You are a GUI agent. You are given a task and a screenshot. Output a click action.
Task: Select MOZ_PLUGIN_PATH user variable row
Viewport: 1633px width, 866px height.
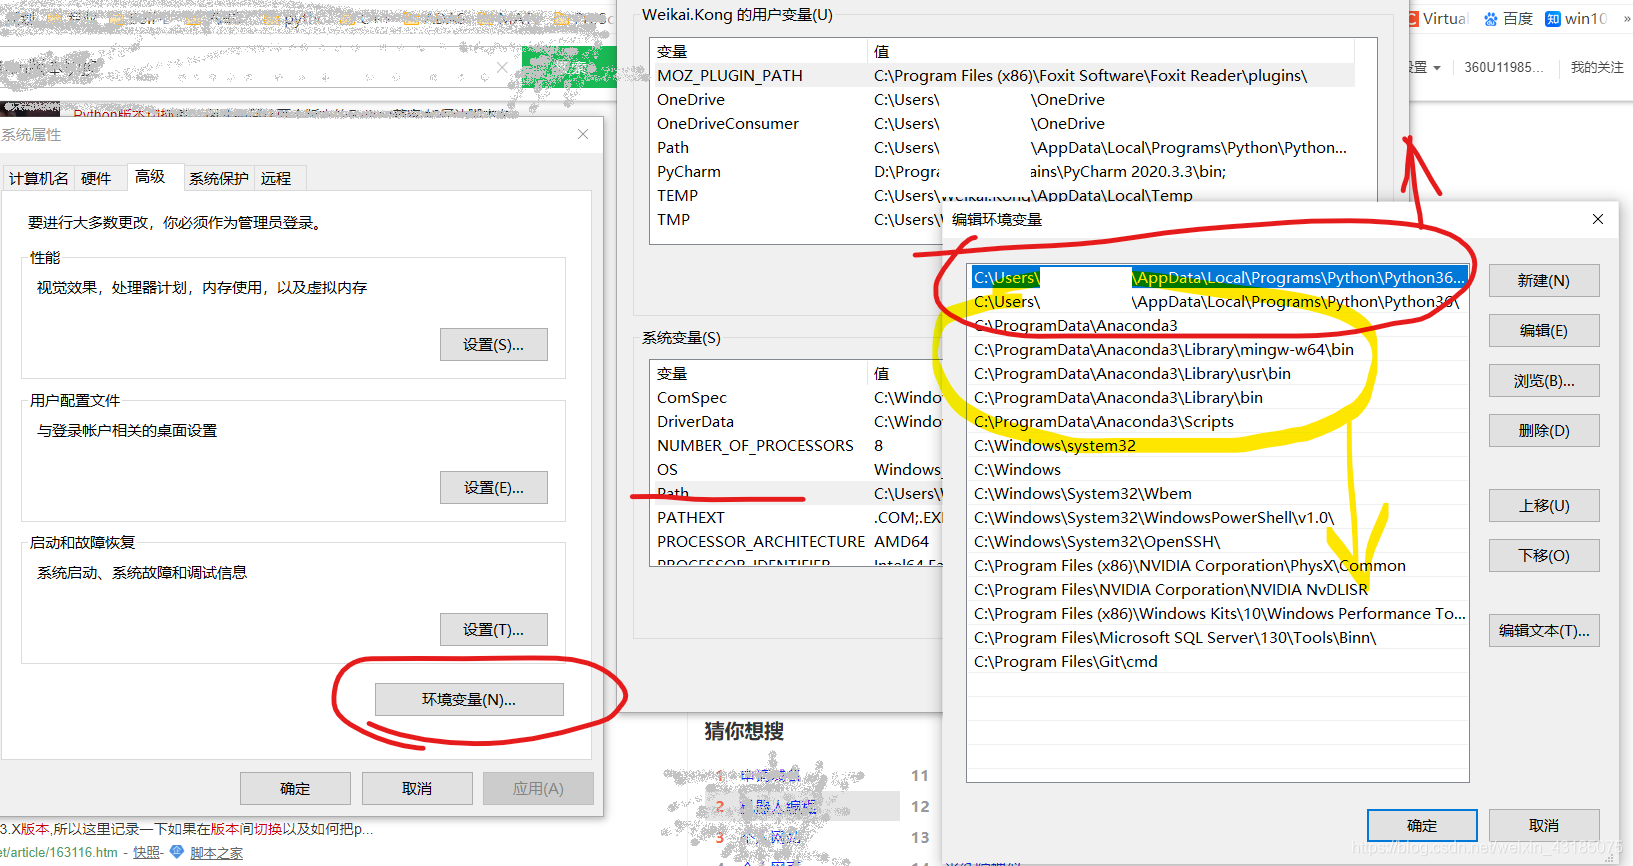pos(1003,76)
